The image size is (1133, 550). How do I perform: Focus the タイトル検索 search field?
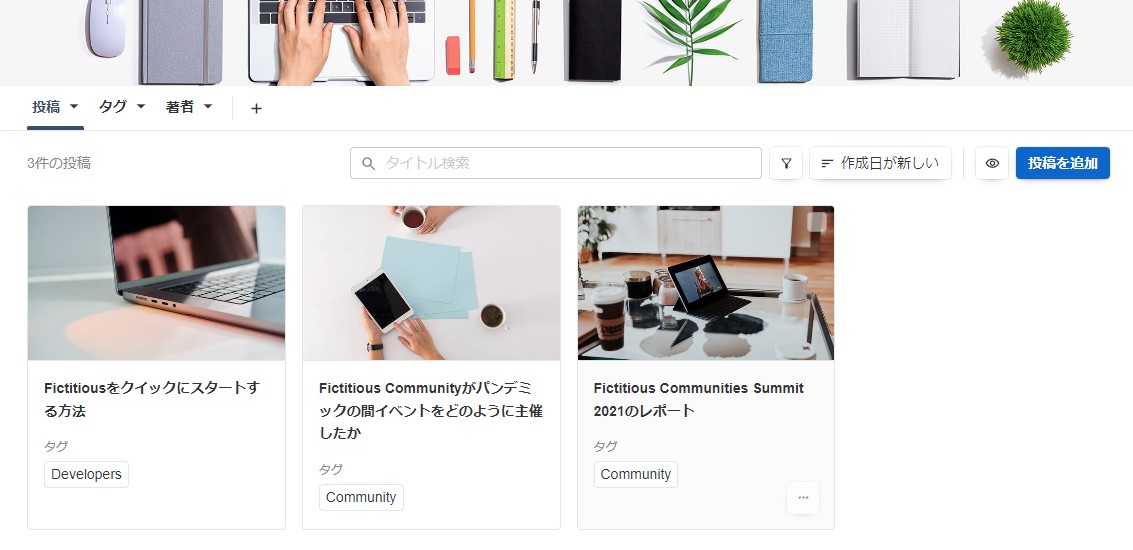click(556, 163)
